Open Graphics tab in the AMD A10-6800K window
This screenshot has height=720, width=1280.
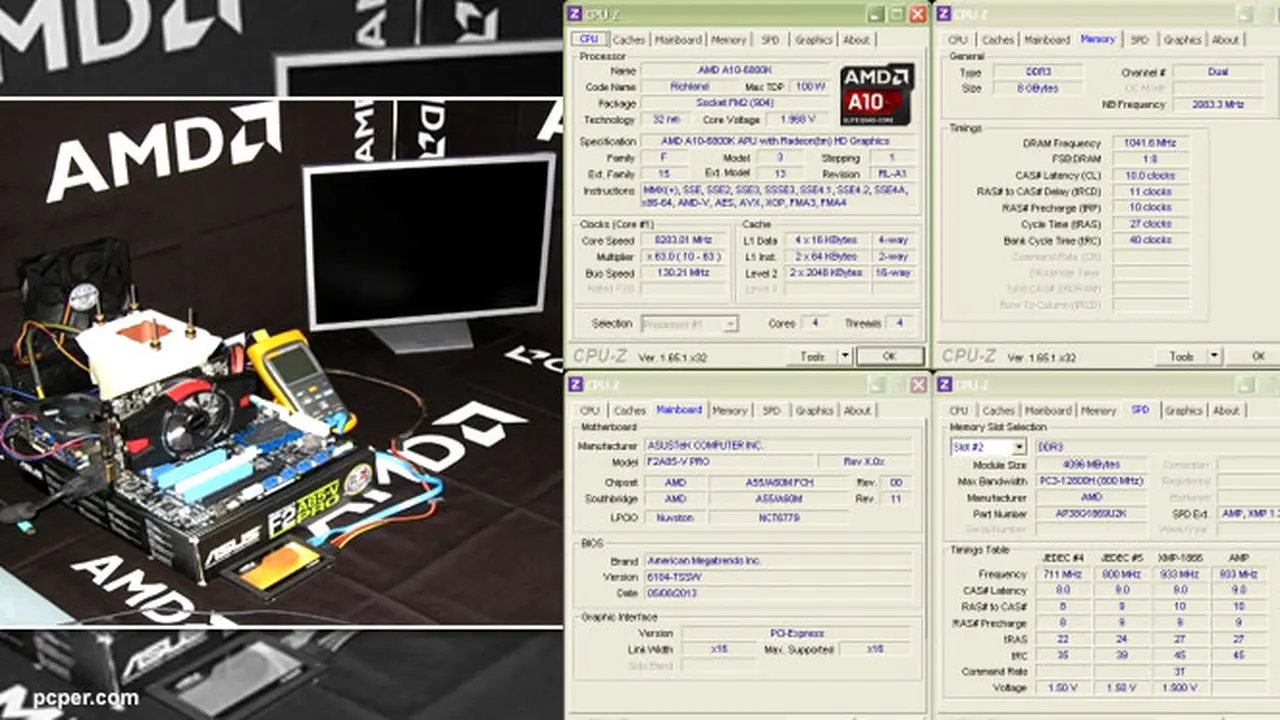(813, 40)
